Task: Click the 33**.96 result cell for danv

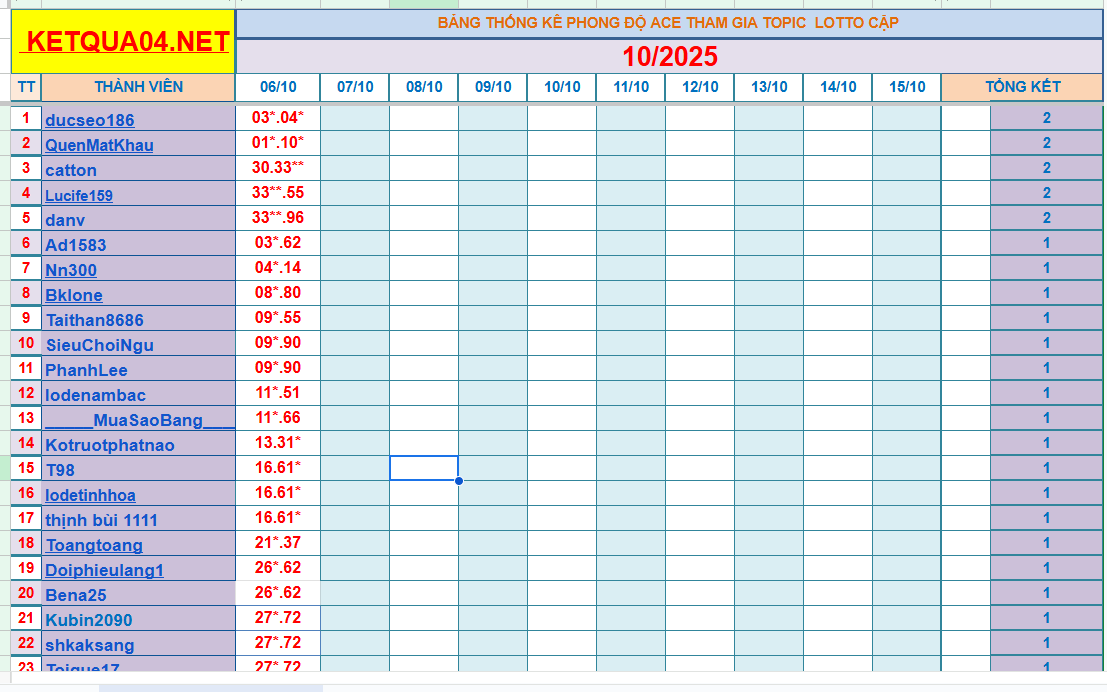Action: [278, 219]
